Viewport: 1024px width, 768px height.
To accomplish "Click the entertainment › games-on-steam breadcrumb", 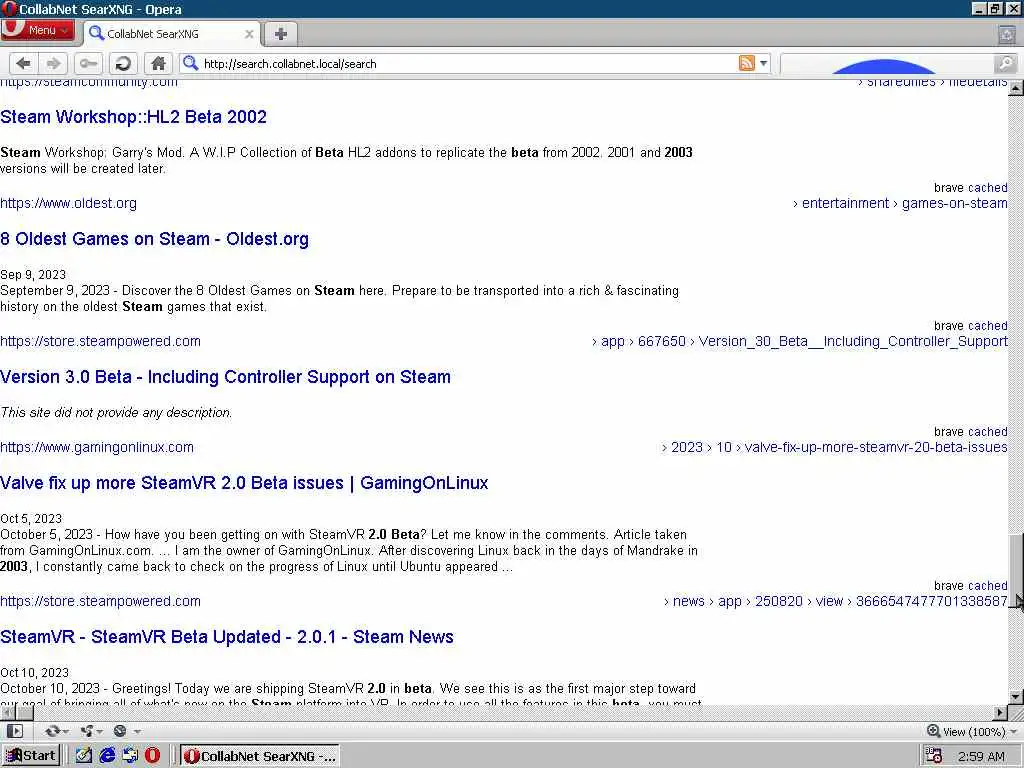I will point(900,203).
